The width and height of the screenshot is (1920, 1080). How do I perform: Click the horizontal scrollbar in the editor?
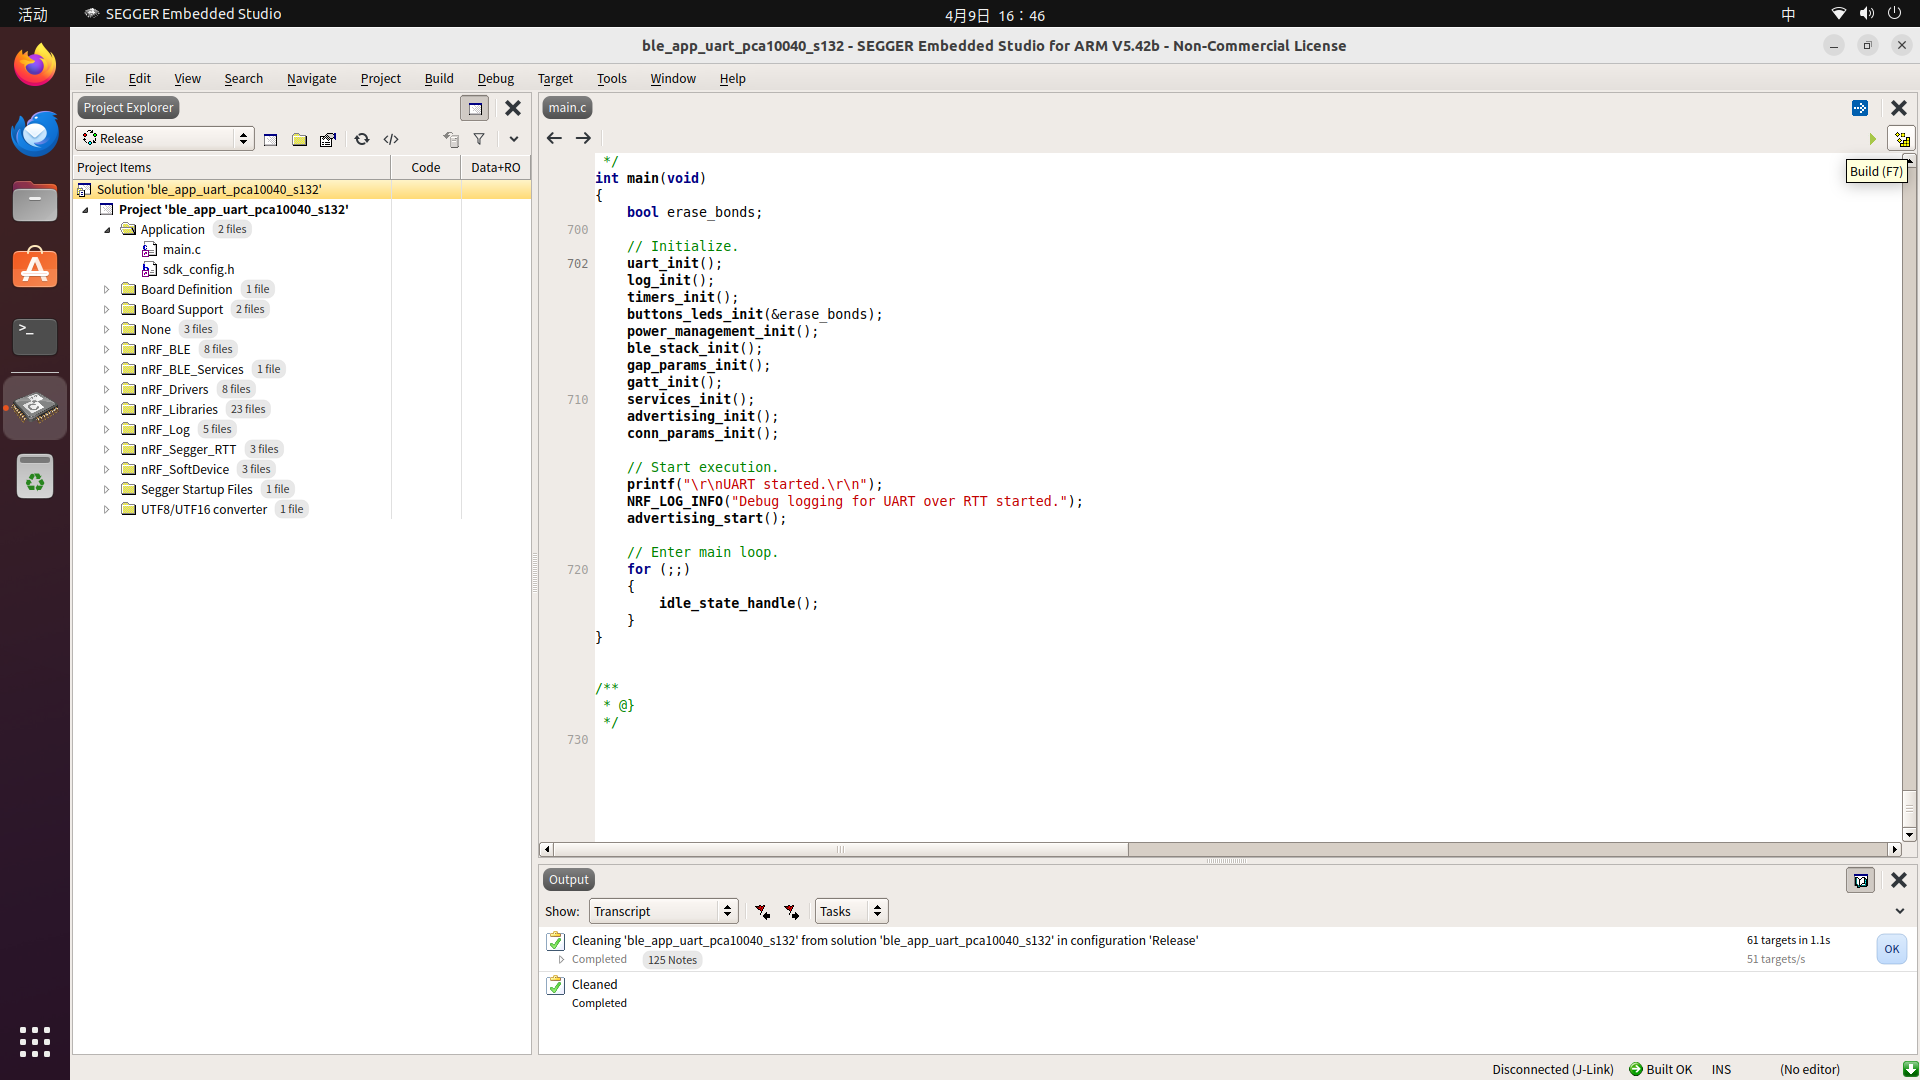840,849
